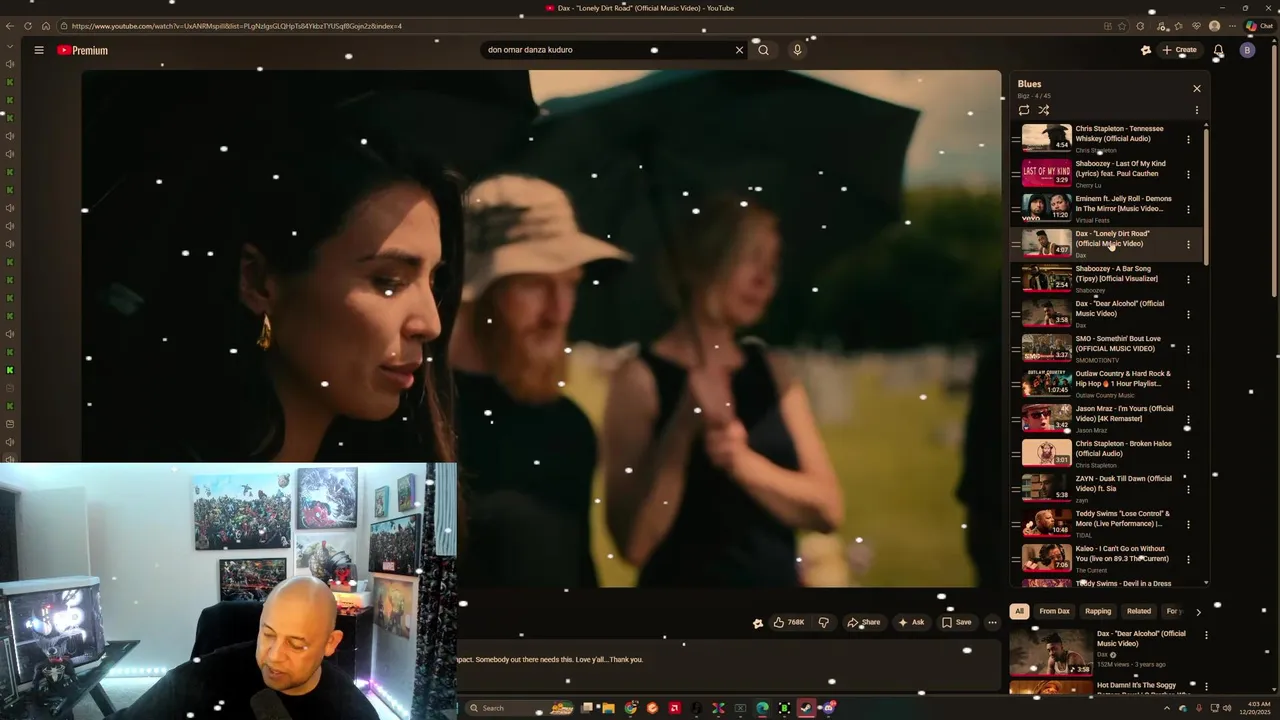Run search with magnifier button
The image size is (1280, 720).
pyautogui.click(x=764, y=50)
